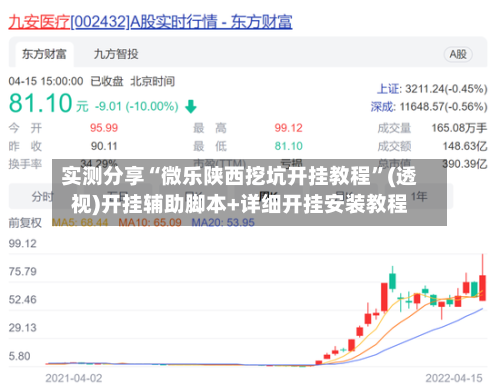Click the 29.13 y-axis label
Image resolution: width=500 pixels, height=385 pixels.
click(x=23, y=328)
